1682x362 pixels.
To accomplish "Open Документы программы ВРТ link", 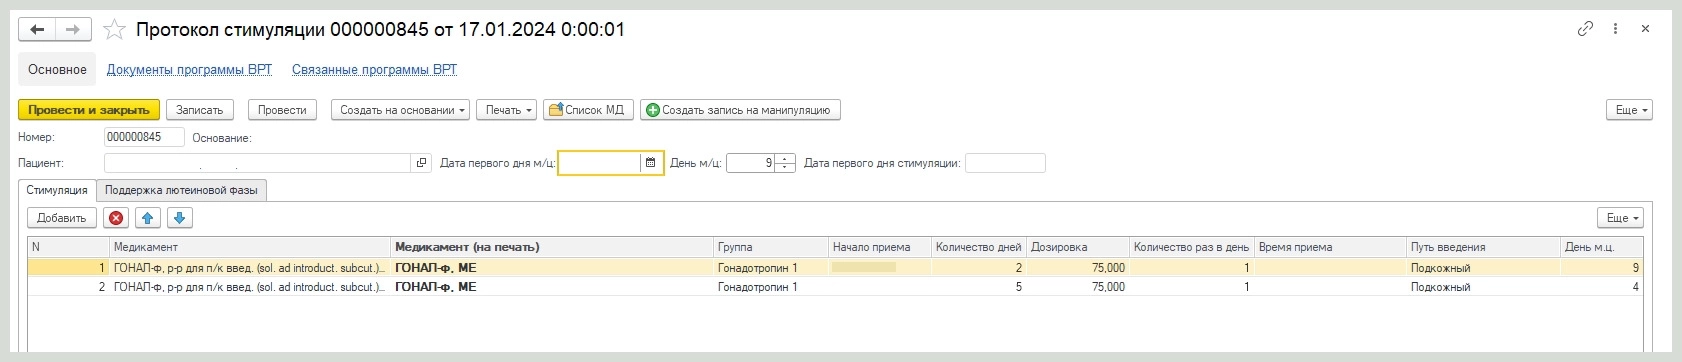I will tap(189, 69).
